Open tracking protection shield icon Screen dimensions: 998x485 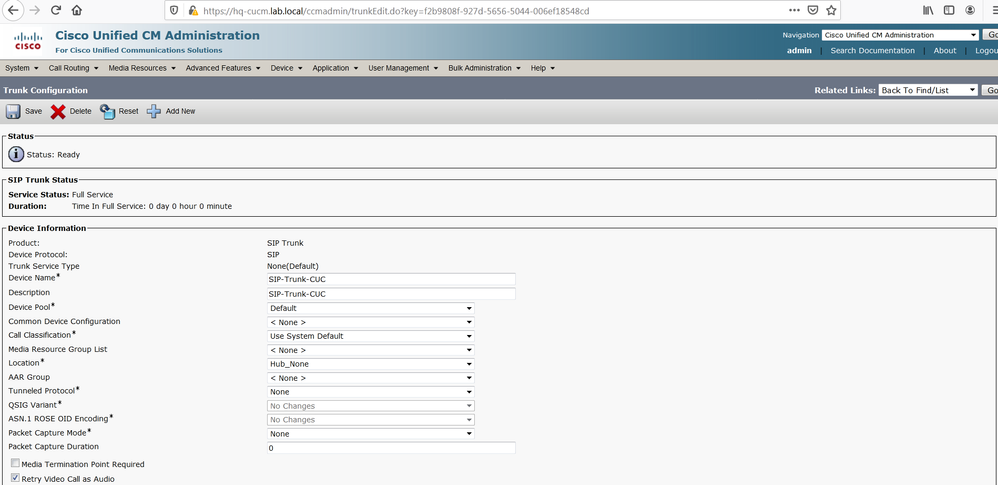click(x=176, y=10)
